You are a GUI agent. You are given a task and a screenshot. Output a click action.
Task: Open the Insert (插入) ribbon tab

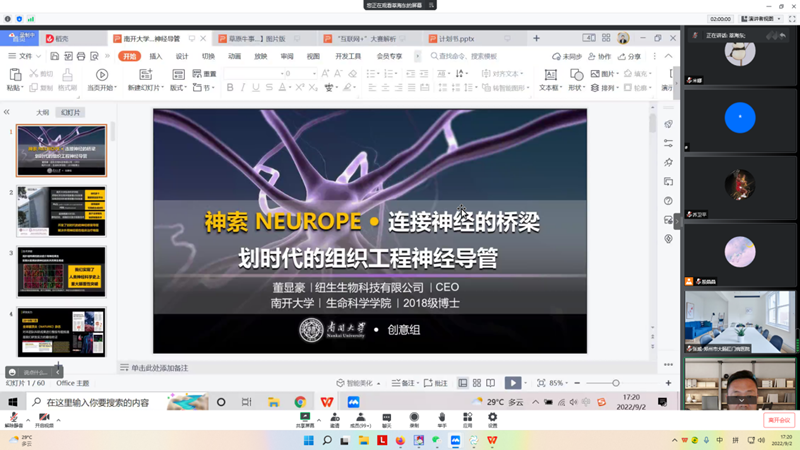point(156,56)
